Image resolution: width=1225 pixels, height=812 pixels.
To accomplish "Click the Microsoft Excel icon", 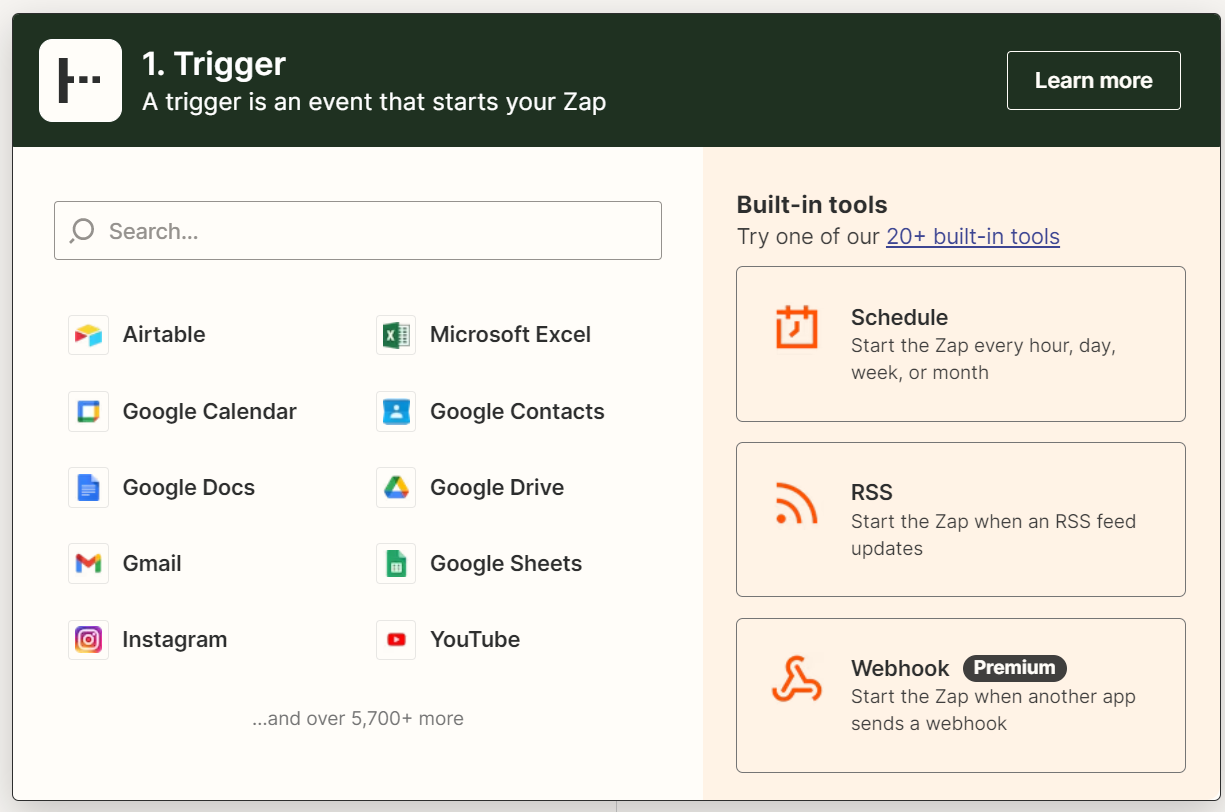I will [396, 335].
